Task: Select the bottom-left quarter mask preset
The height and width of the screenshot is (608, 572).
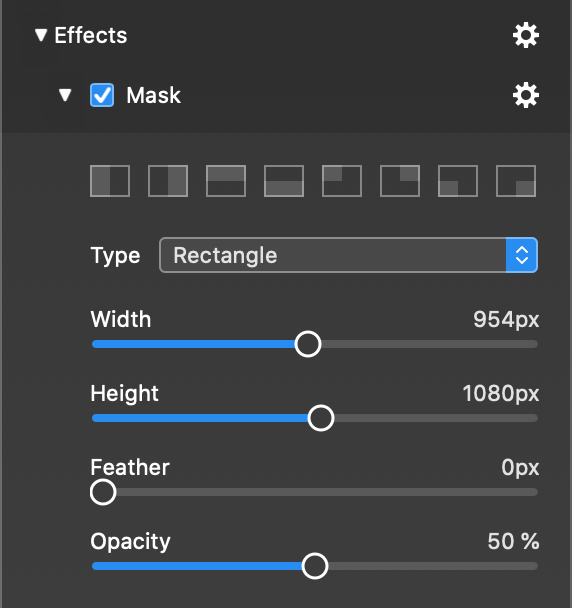Action: coord(458,181)
